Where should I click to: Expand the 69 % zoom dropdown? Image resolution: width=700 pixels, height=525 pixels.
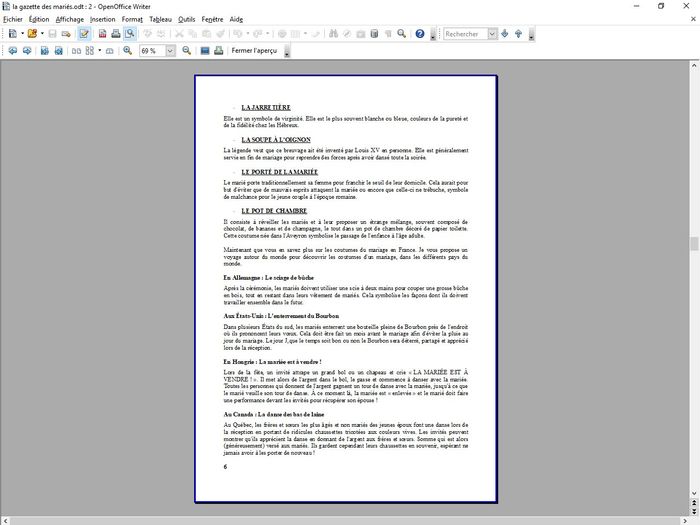pyautogui.click(x=170, y=51)
